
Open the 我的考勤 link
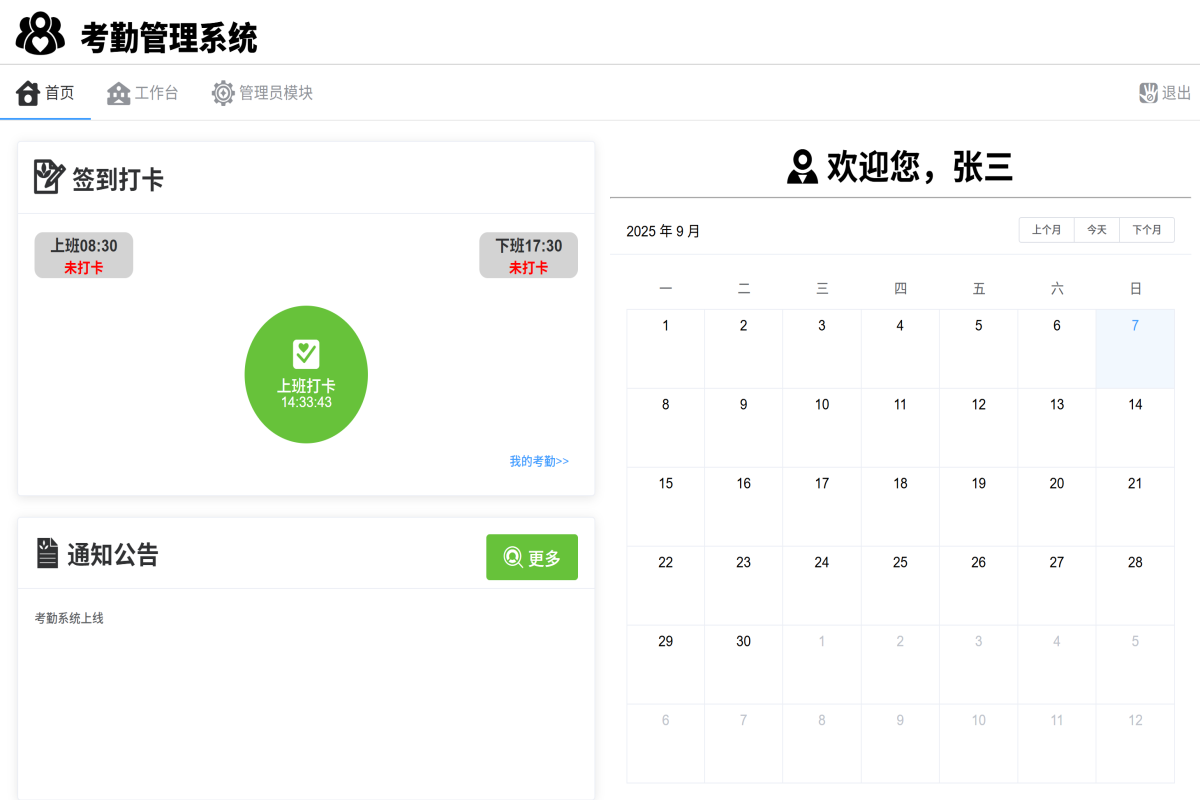pyautogui.click(x=537, y=460)
